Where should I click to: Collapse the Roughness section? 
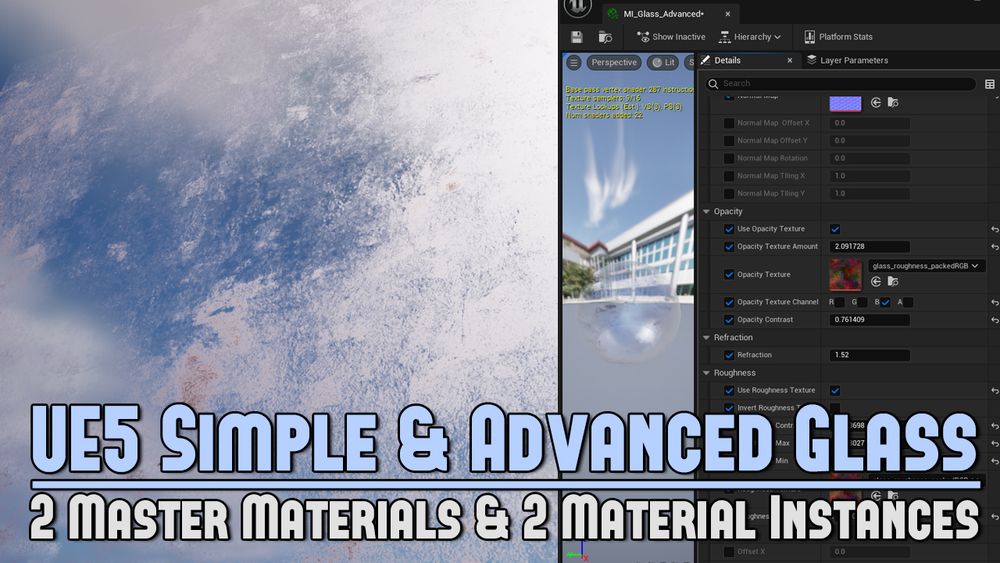[706, 373]
